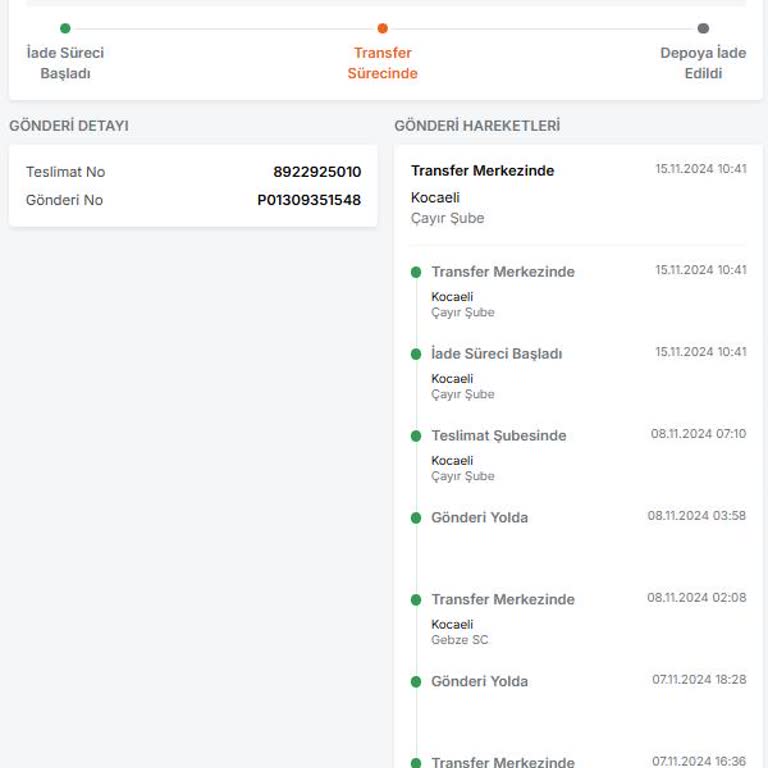Click shipment number P01309351548
Image resolution: width=768 pixels, height=768 pixels.
tap(309, 200)
